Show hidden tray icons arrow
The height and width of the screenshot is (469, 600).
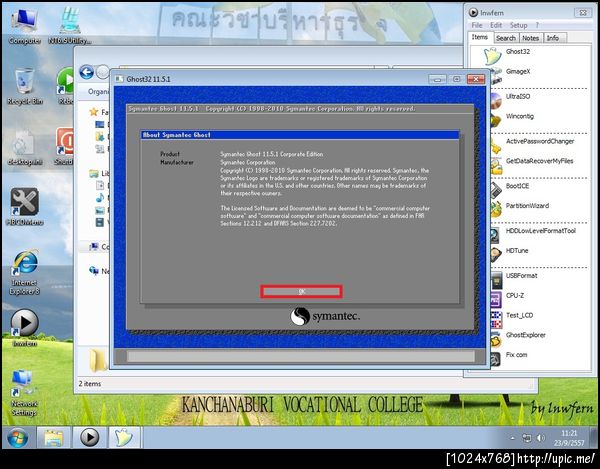[512, 438]
